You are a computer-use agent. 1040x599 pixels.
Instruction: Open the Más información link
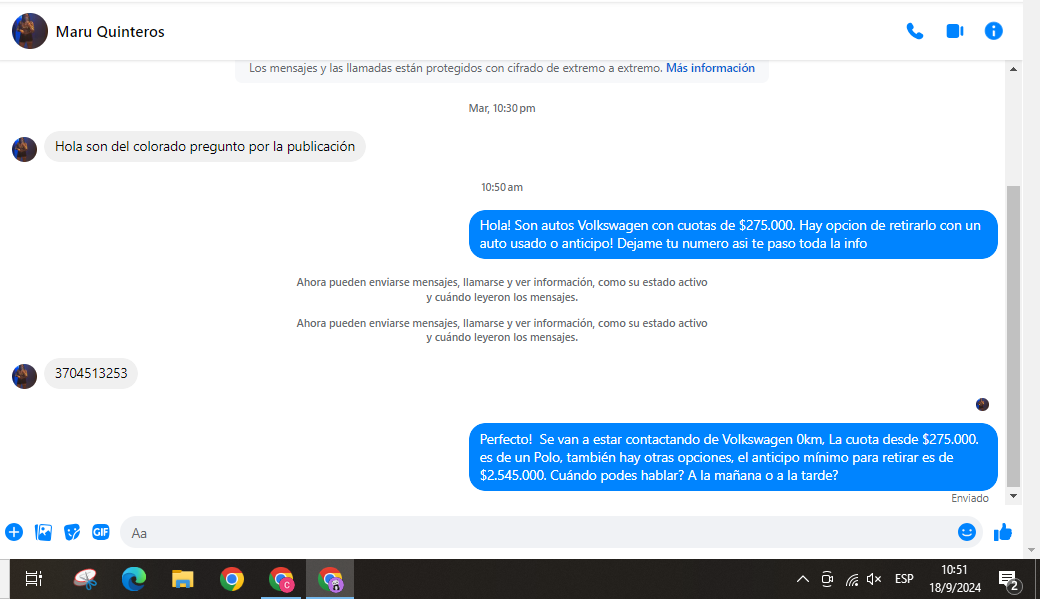pyautogui.click(x=710, y=68)
